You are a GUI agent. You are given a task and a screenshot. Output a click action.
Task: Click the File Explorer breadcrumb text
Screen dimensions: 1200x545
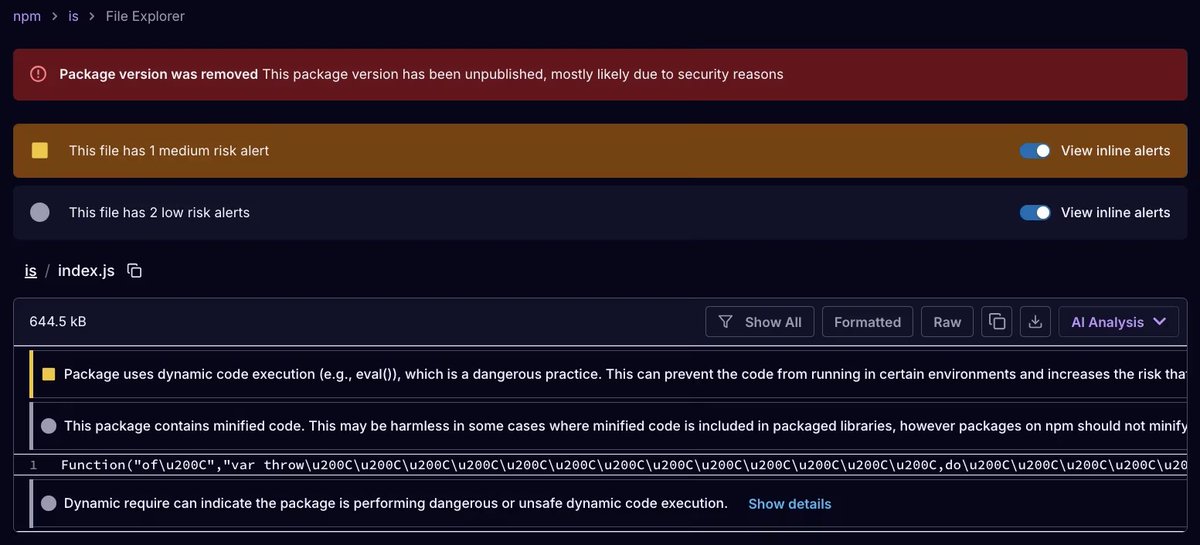145,16
